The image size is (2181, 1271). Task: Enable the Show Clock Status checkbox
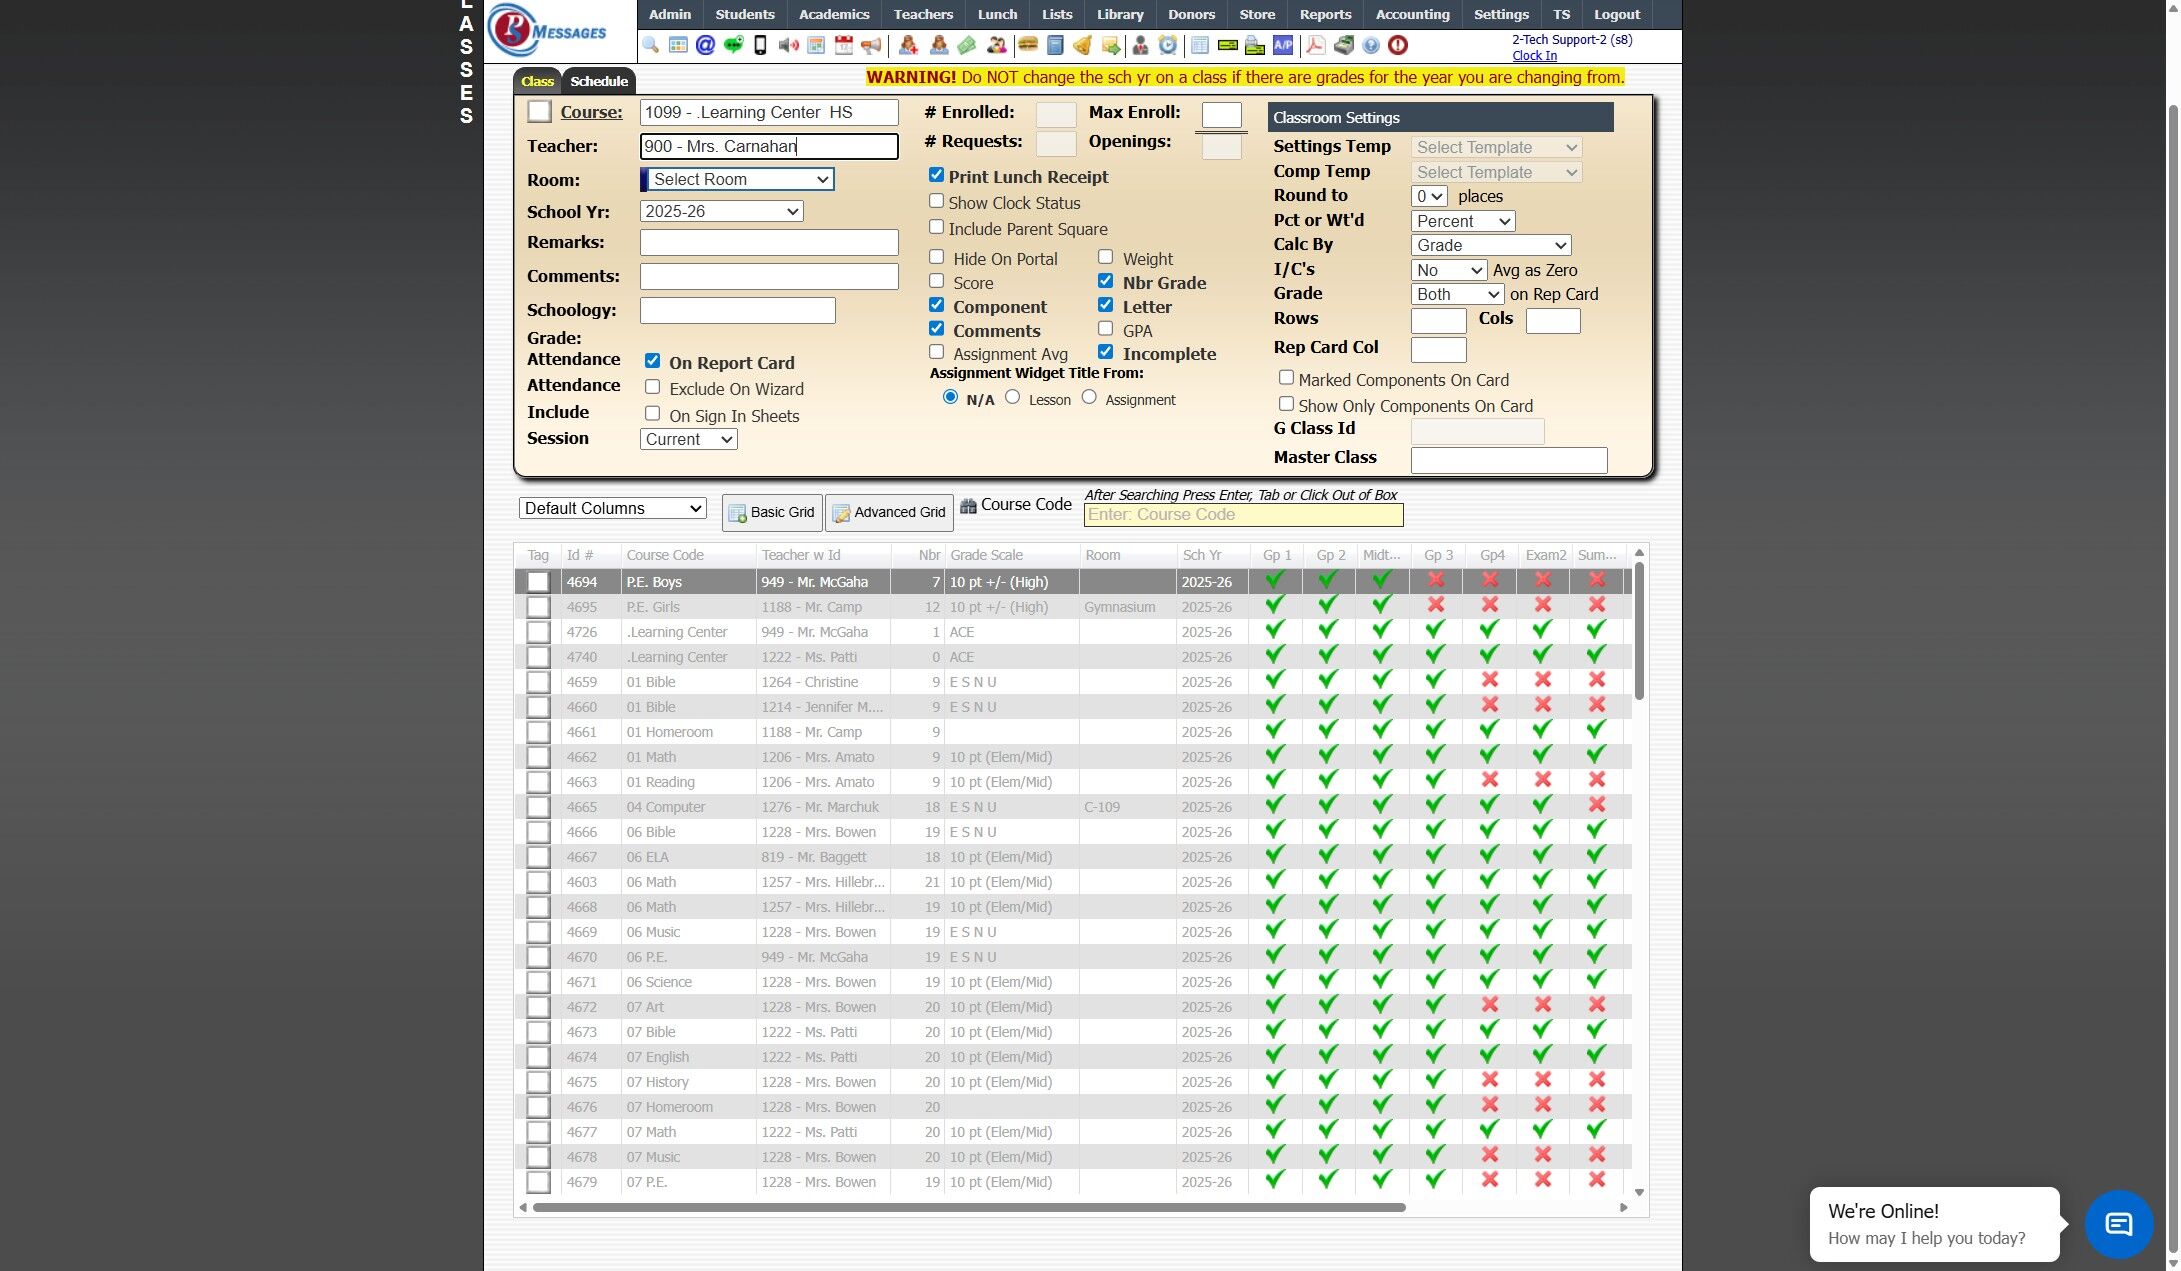tap(936, 201)
